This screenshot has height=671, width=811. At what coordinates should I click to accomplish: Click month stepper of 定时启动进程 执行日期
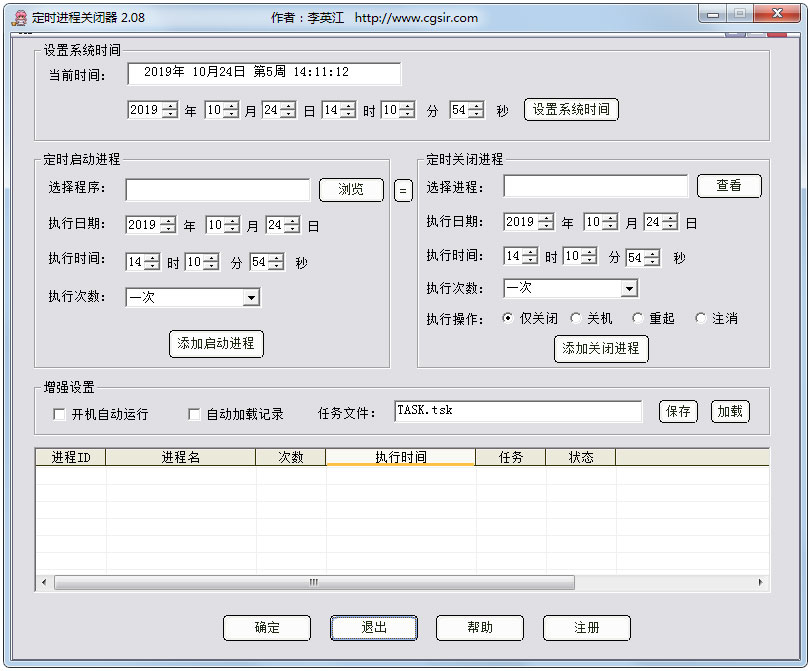(x=232, y=225)
